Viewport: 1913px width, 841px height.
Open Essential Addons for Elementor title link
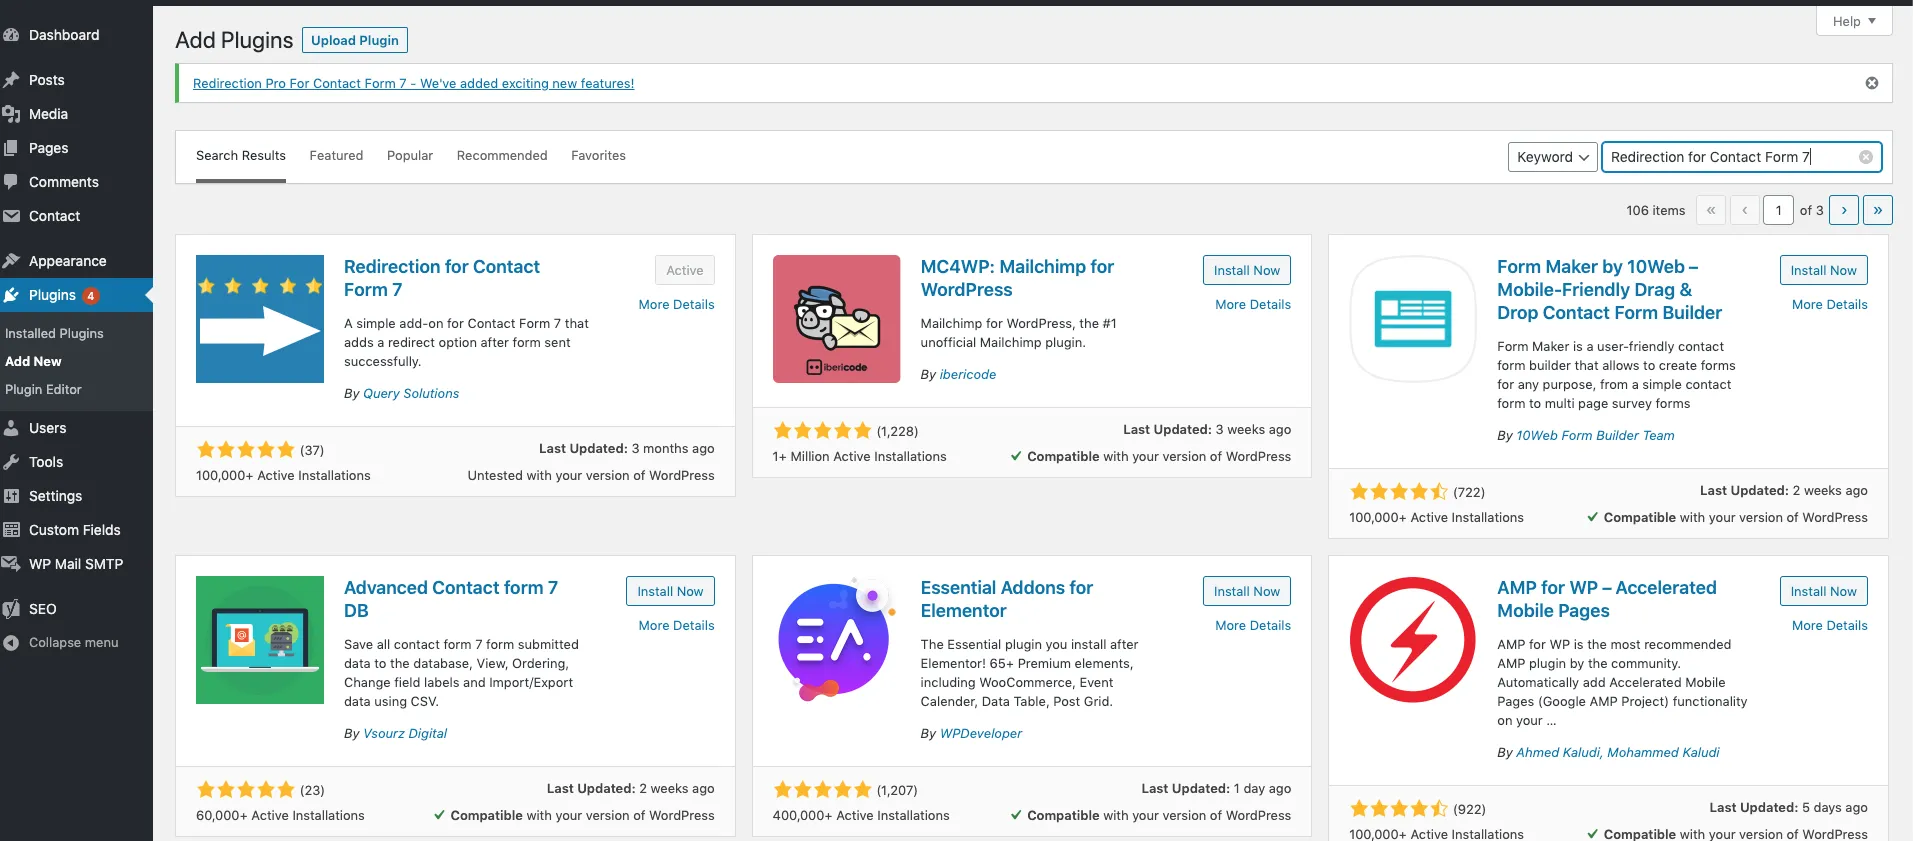pyautogui.click(x=1006, y=599)
